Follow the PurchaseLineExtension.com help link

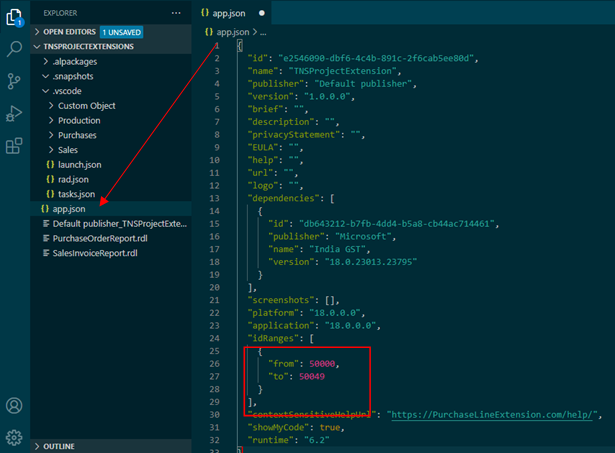click(x=494, y=415)
